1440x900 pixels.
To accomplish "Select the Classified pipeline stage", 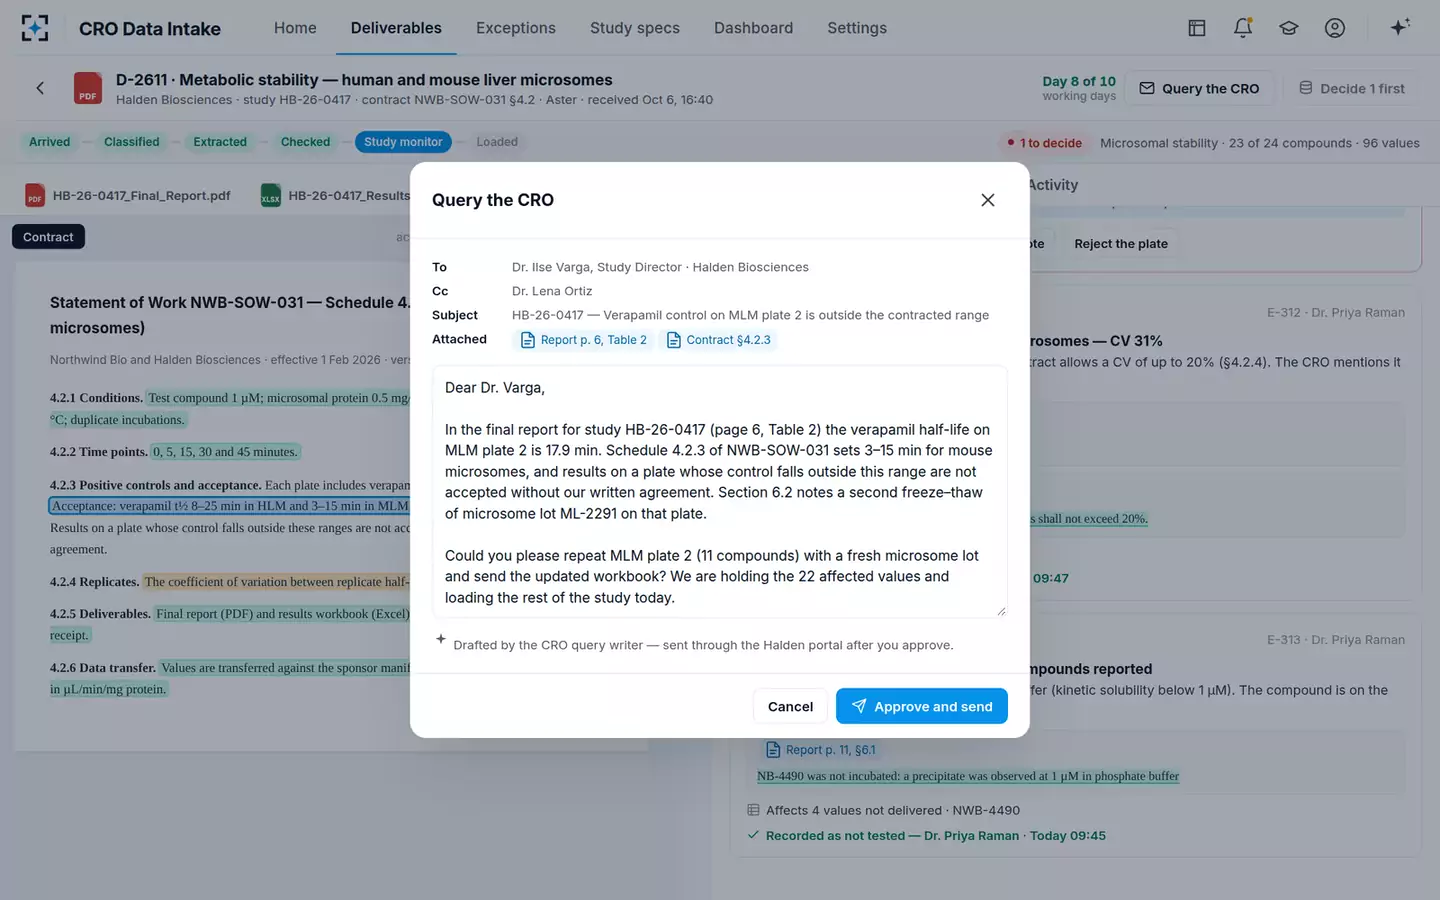I will 132,142.
